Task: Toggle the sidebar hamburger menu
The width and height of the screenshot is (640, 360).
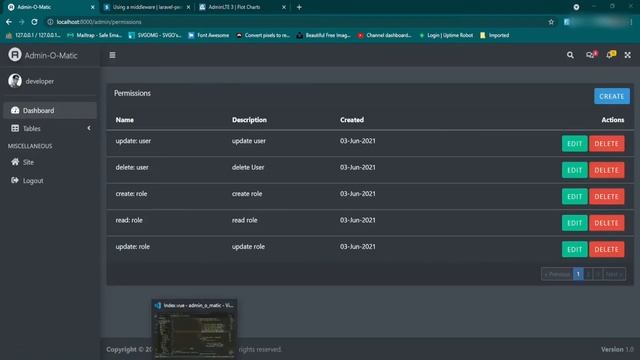Action: tap(112, 55)
